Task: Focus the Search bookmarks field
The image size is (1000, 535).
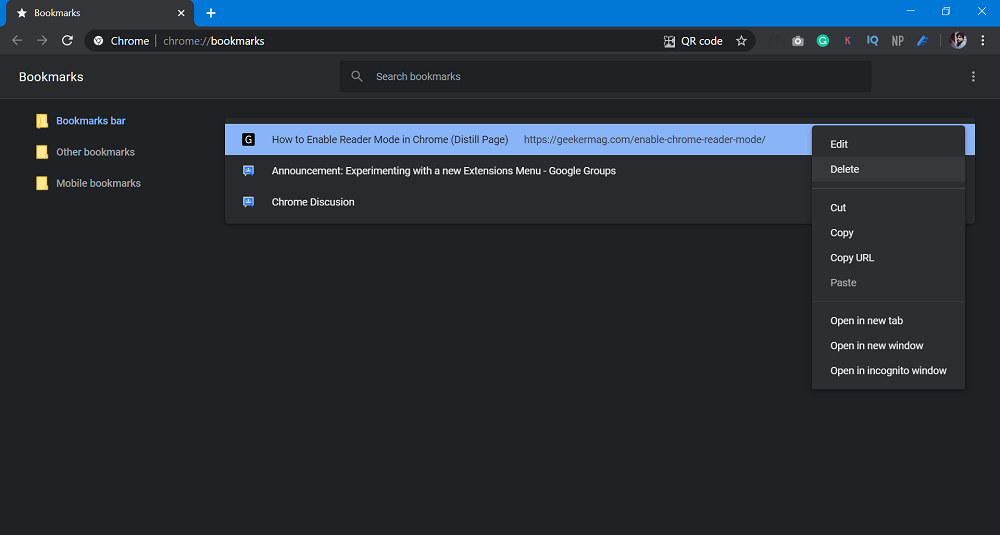Action: (605, 77)
